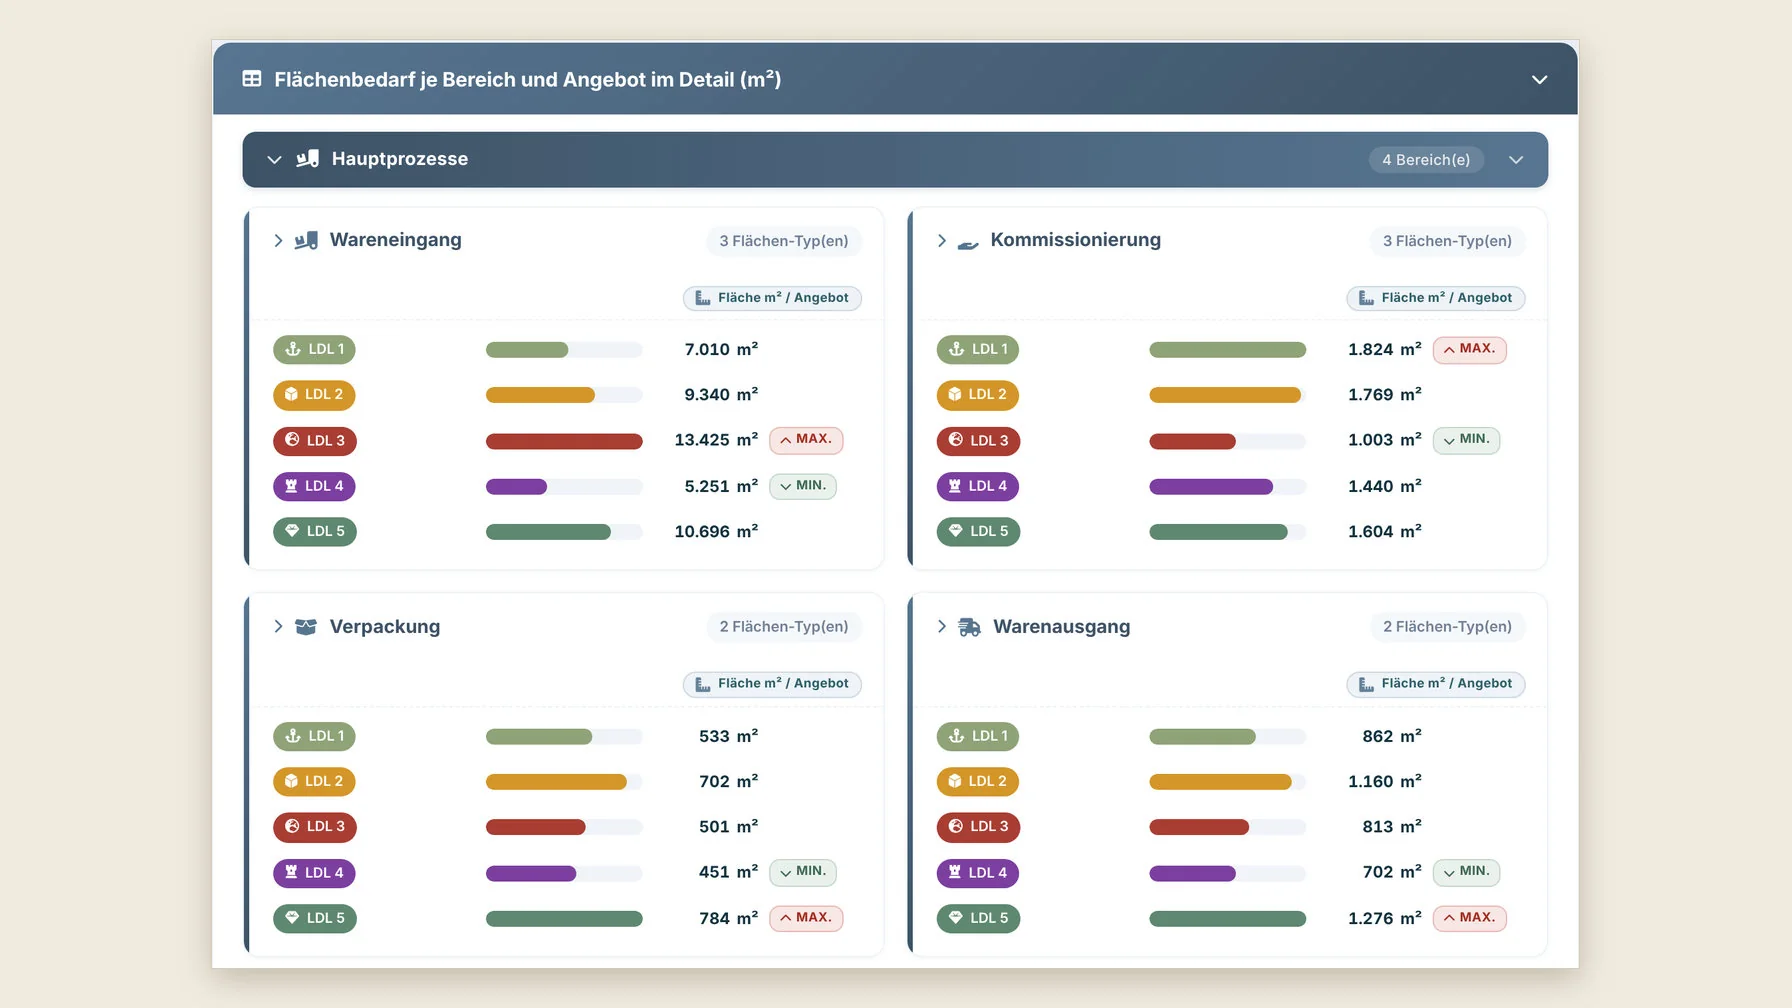Viewport: 1792px width, 1008px height.
Task: Click the LDL 2 cube badge in Verpackung
Action: point(314,782)
